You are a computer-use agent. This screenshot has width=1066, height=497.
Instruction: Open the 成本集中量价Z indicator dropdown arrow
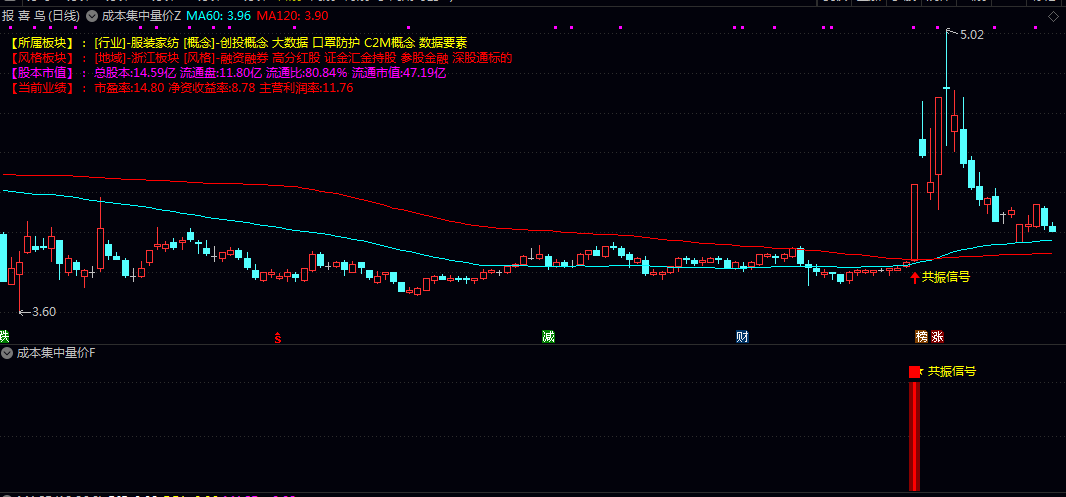(x=92, y=15)
